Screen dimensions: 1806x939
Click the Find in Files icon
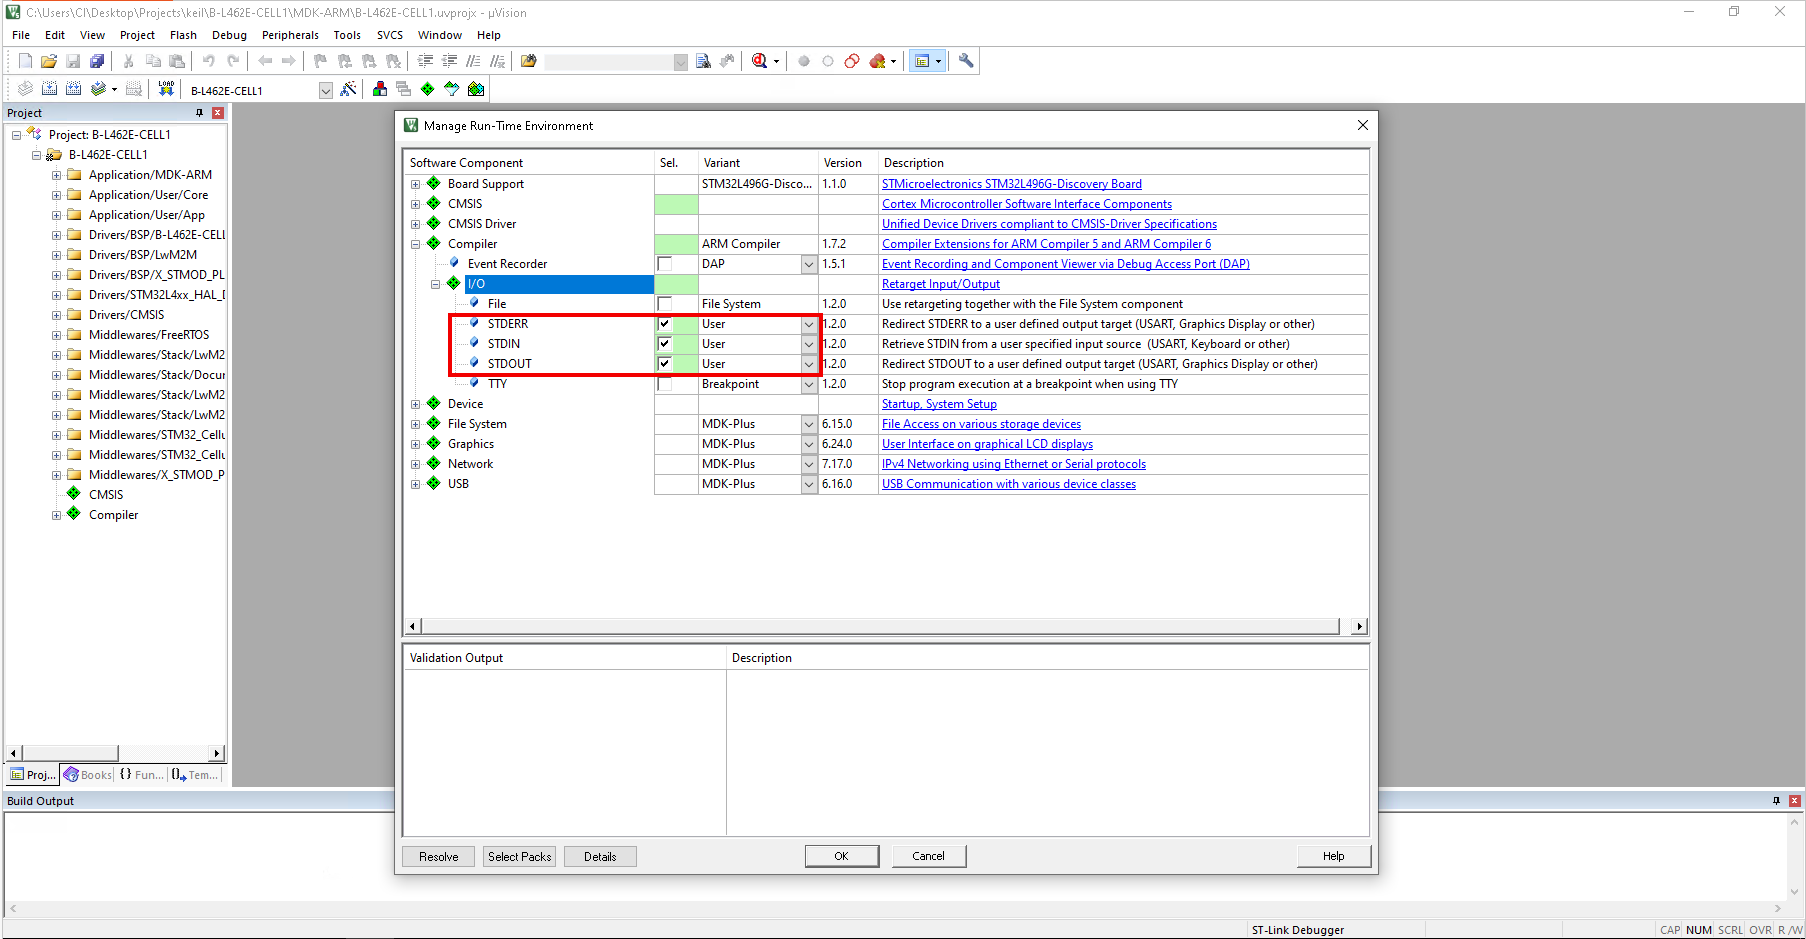click(529, 61)
